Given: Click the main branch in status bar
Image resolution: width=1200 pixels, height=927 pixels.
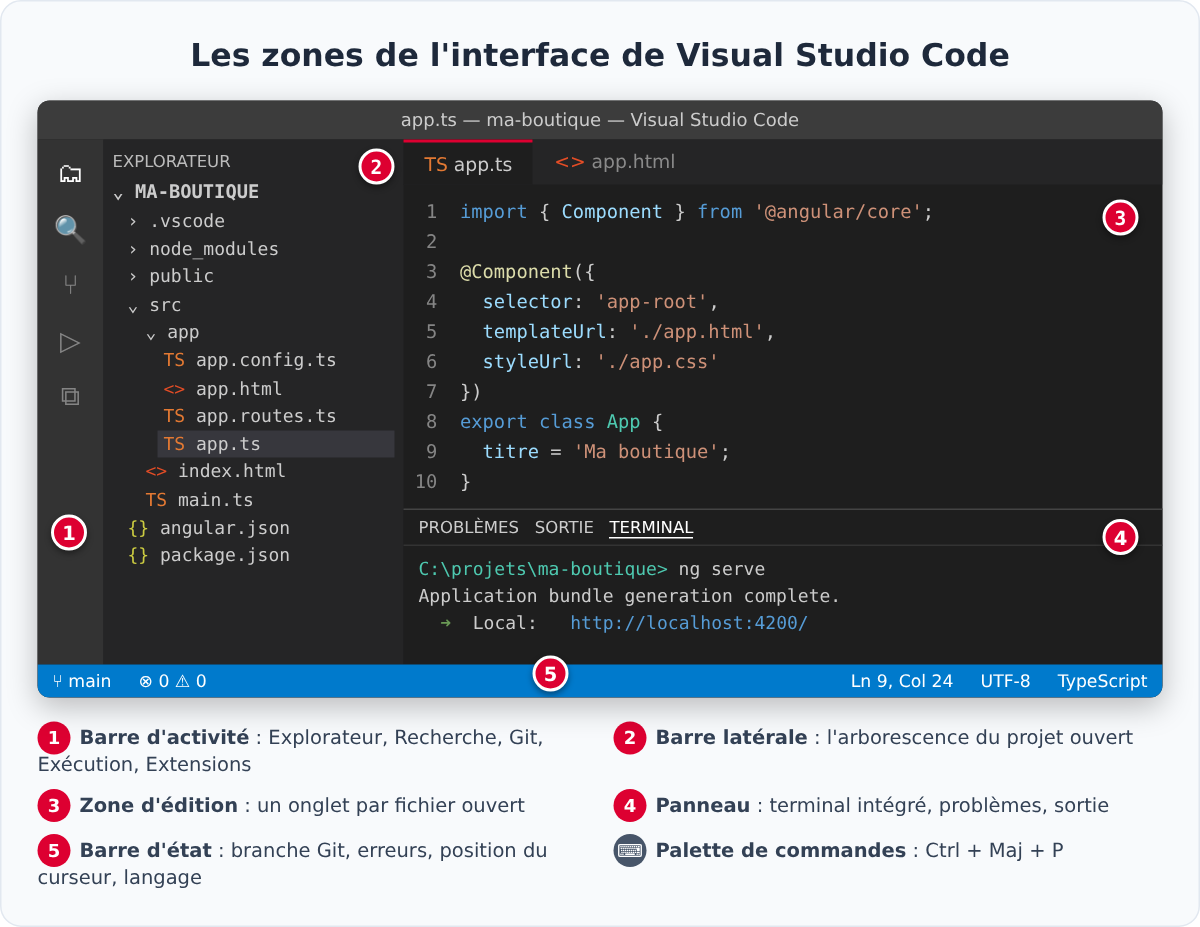Looking at the screenshot, I should click(82, 681).
